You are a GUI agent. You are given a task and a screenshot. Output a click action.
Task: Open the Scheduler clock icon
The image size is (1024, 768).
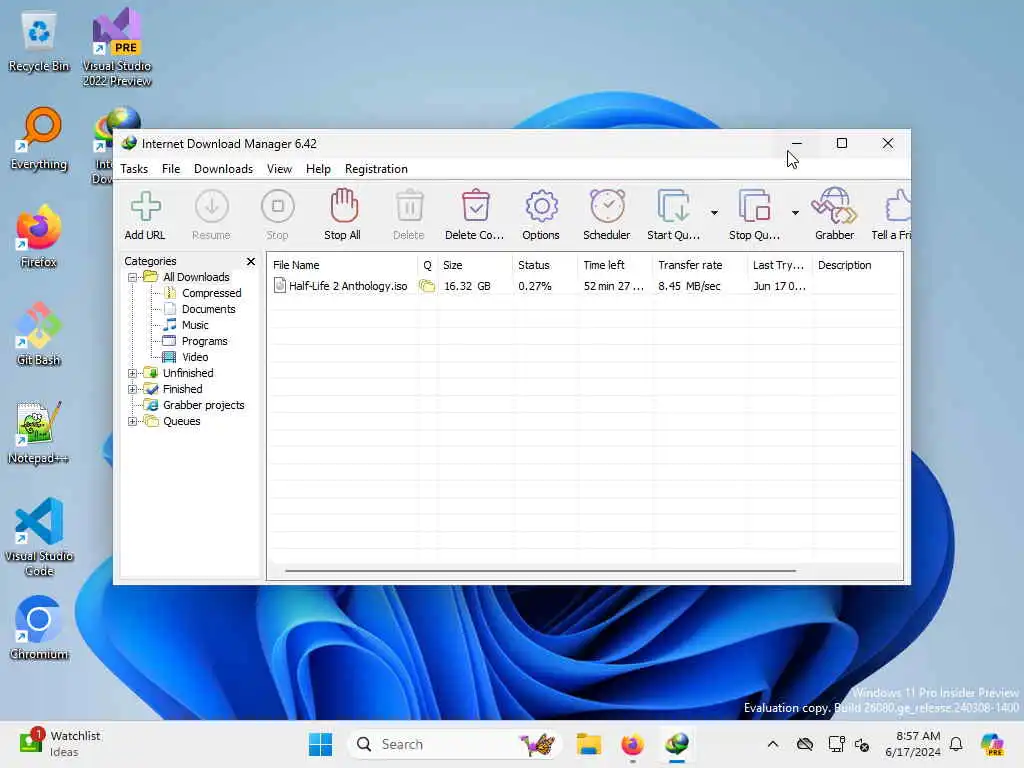click(x=607, y=206)
